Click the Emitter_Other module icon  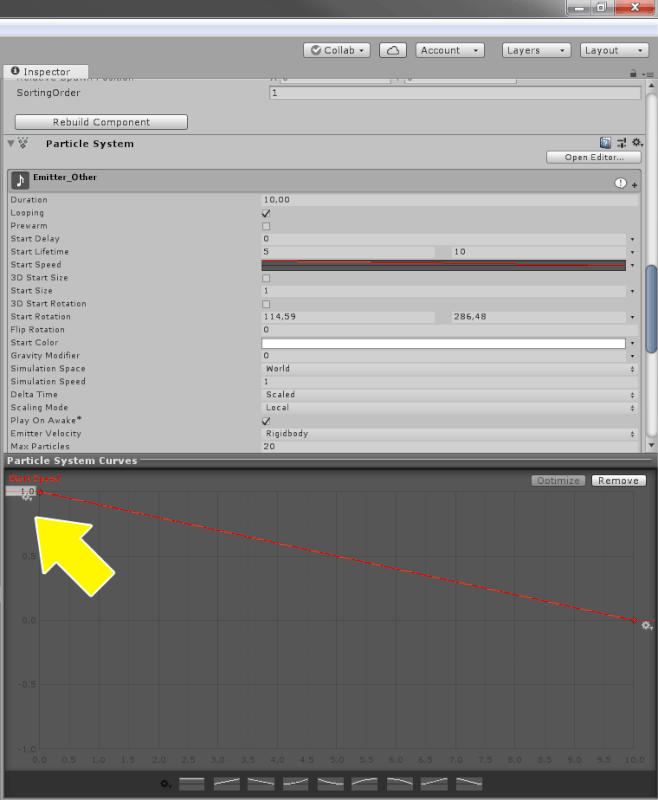[20, 180]
